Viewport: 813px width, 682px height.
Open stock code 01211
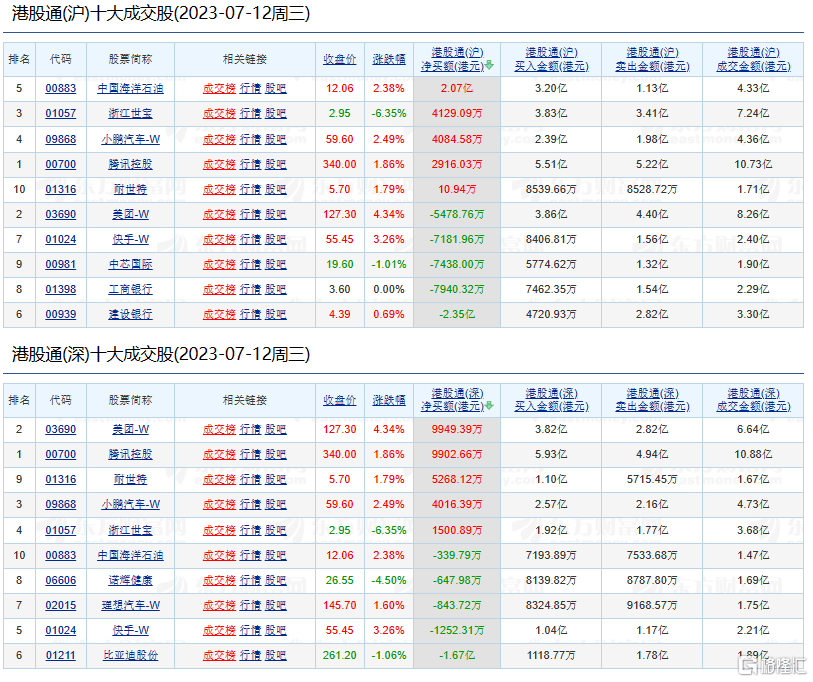pyautogui.click(x=61, y=656)
